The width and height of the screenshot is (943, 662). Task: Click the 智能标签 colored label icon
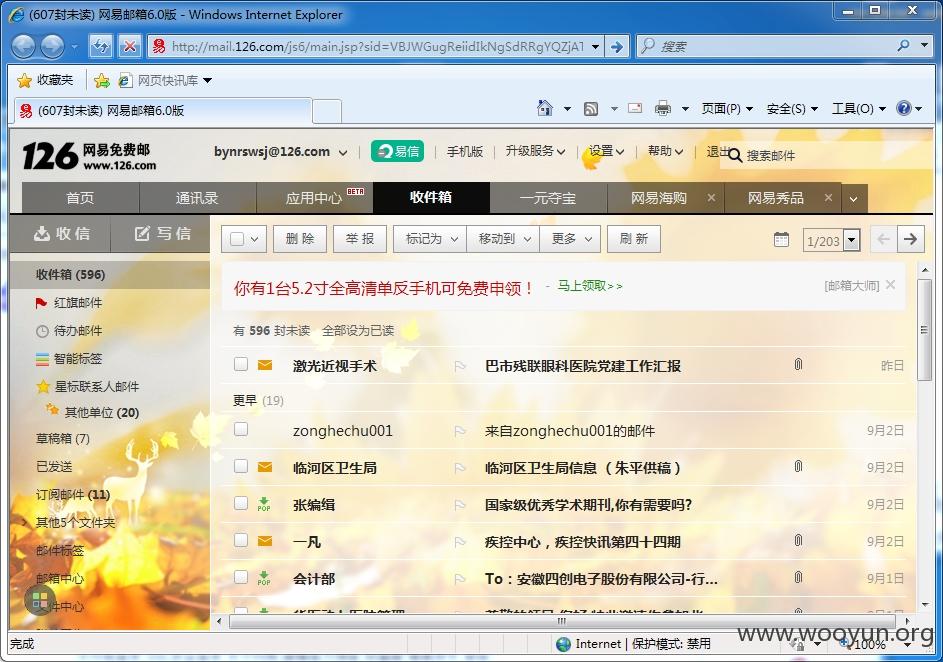coord(42,359)
